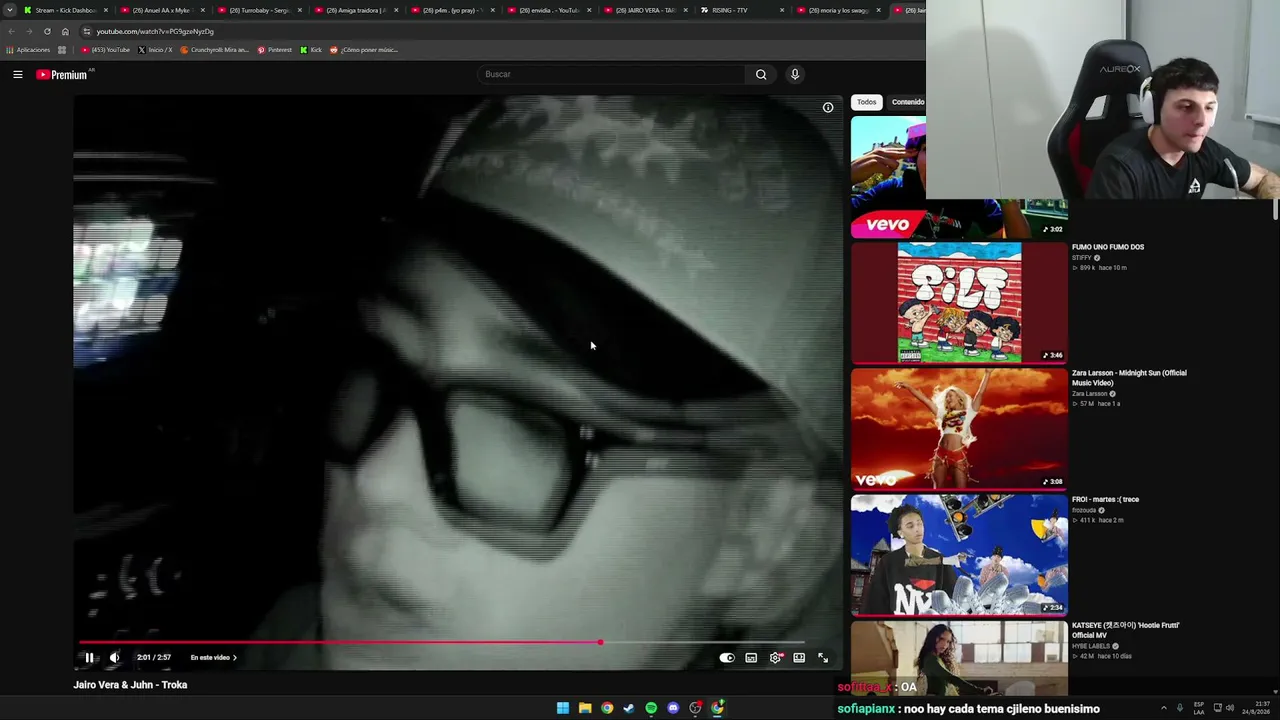Click the progress bar scrubber handle
Screen dimensions: 1280x720
pos(600,642)
